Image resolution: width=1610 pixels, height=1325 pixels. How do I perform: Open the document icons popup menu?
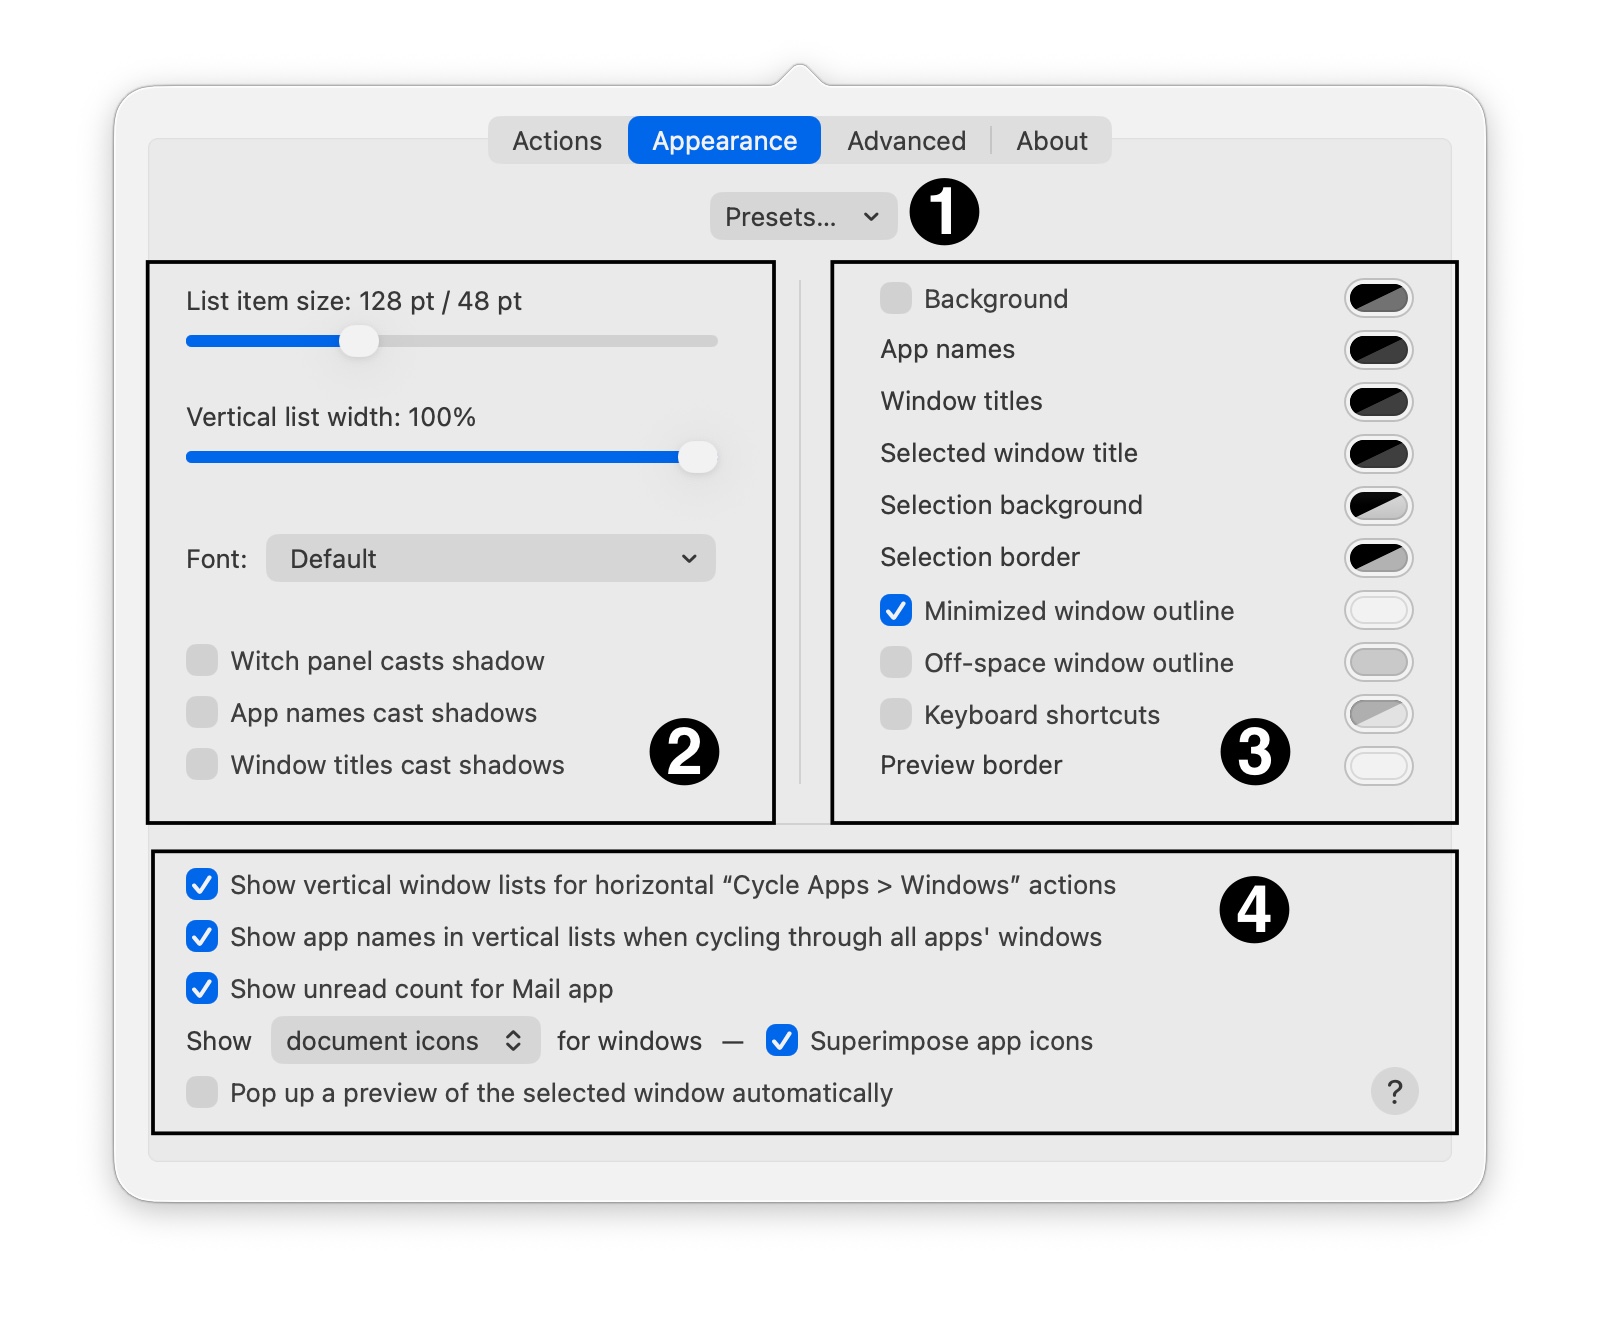tap(405, 1041)
